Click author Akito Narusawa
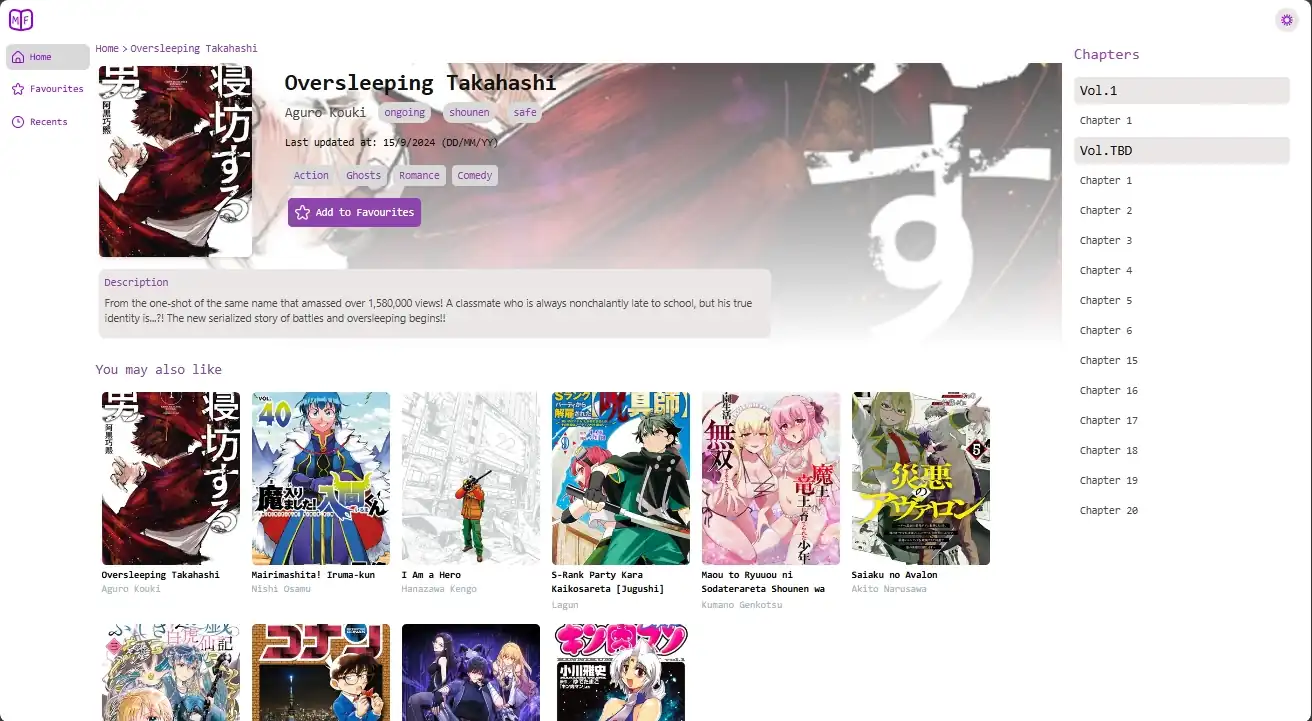 (x=889, y=589)
